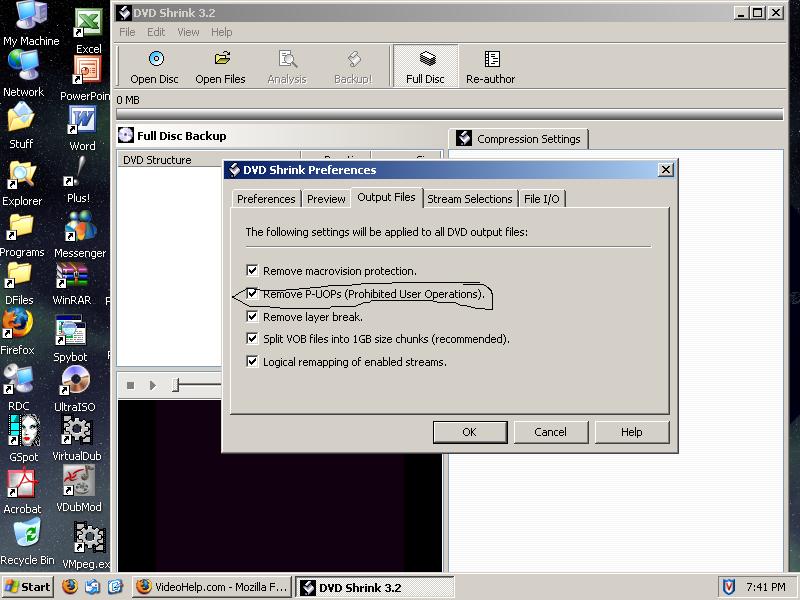Click the DVD Structure column header
This screenshot has width=800, height=600.
click(x=209, y=160)
